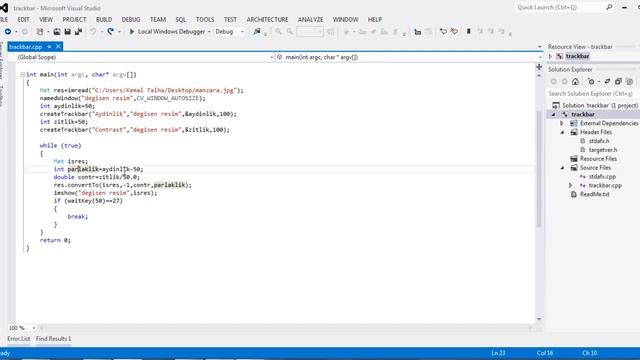
Task: Open the BUILD menu
Action: (104, 20)
